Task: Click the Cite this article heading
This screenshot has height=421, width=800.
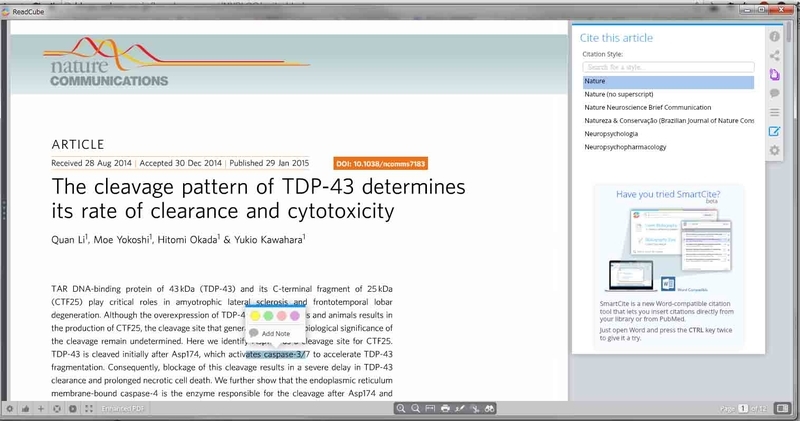Action: click(616, 38)
